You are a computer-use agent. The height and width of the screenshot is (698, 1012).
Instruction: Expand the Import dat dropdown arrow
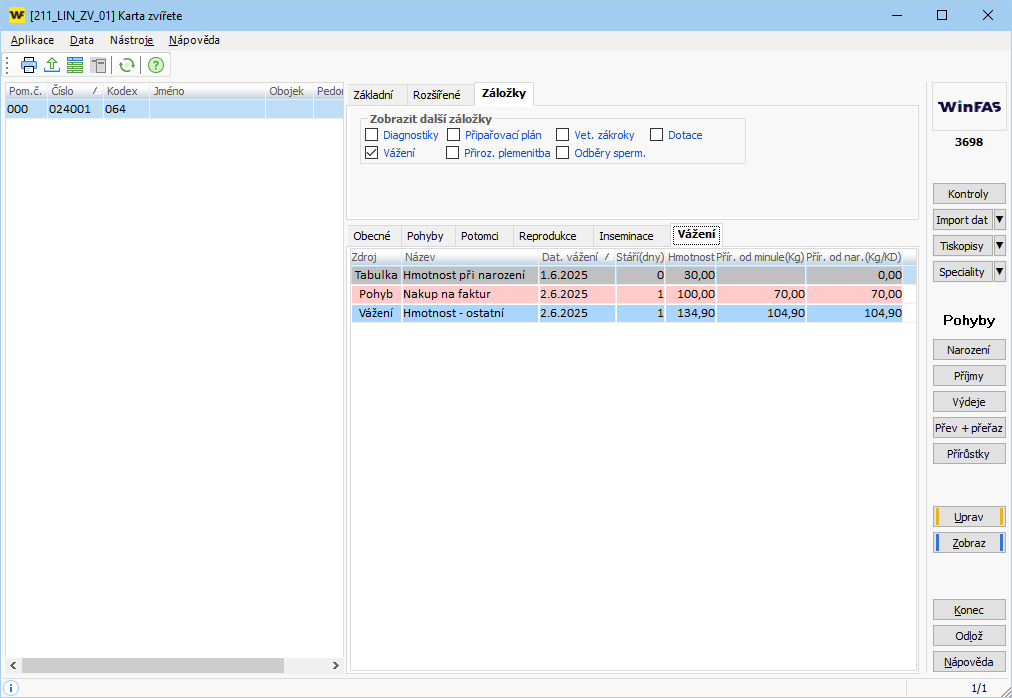click(999, 220)
